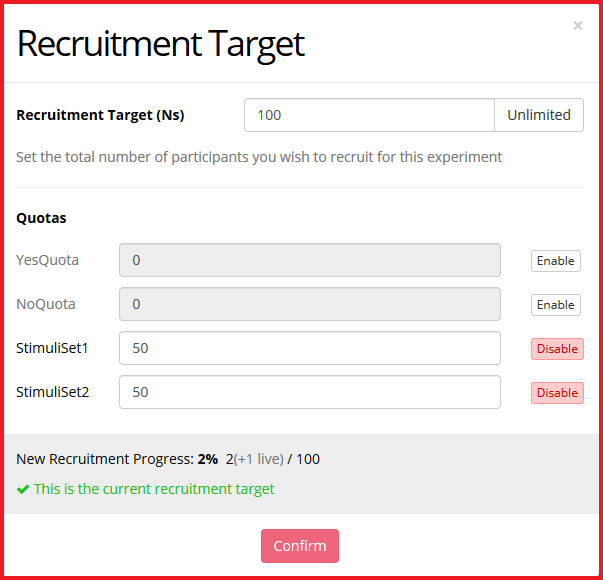This screenshot has height=580, width=603.
Task: Click the green checkmark status icon
Action: click(23, 490)
